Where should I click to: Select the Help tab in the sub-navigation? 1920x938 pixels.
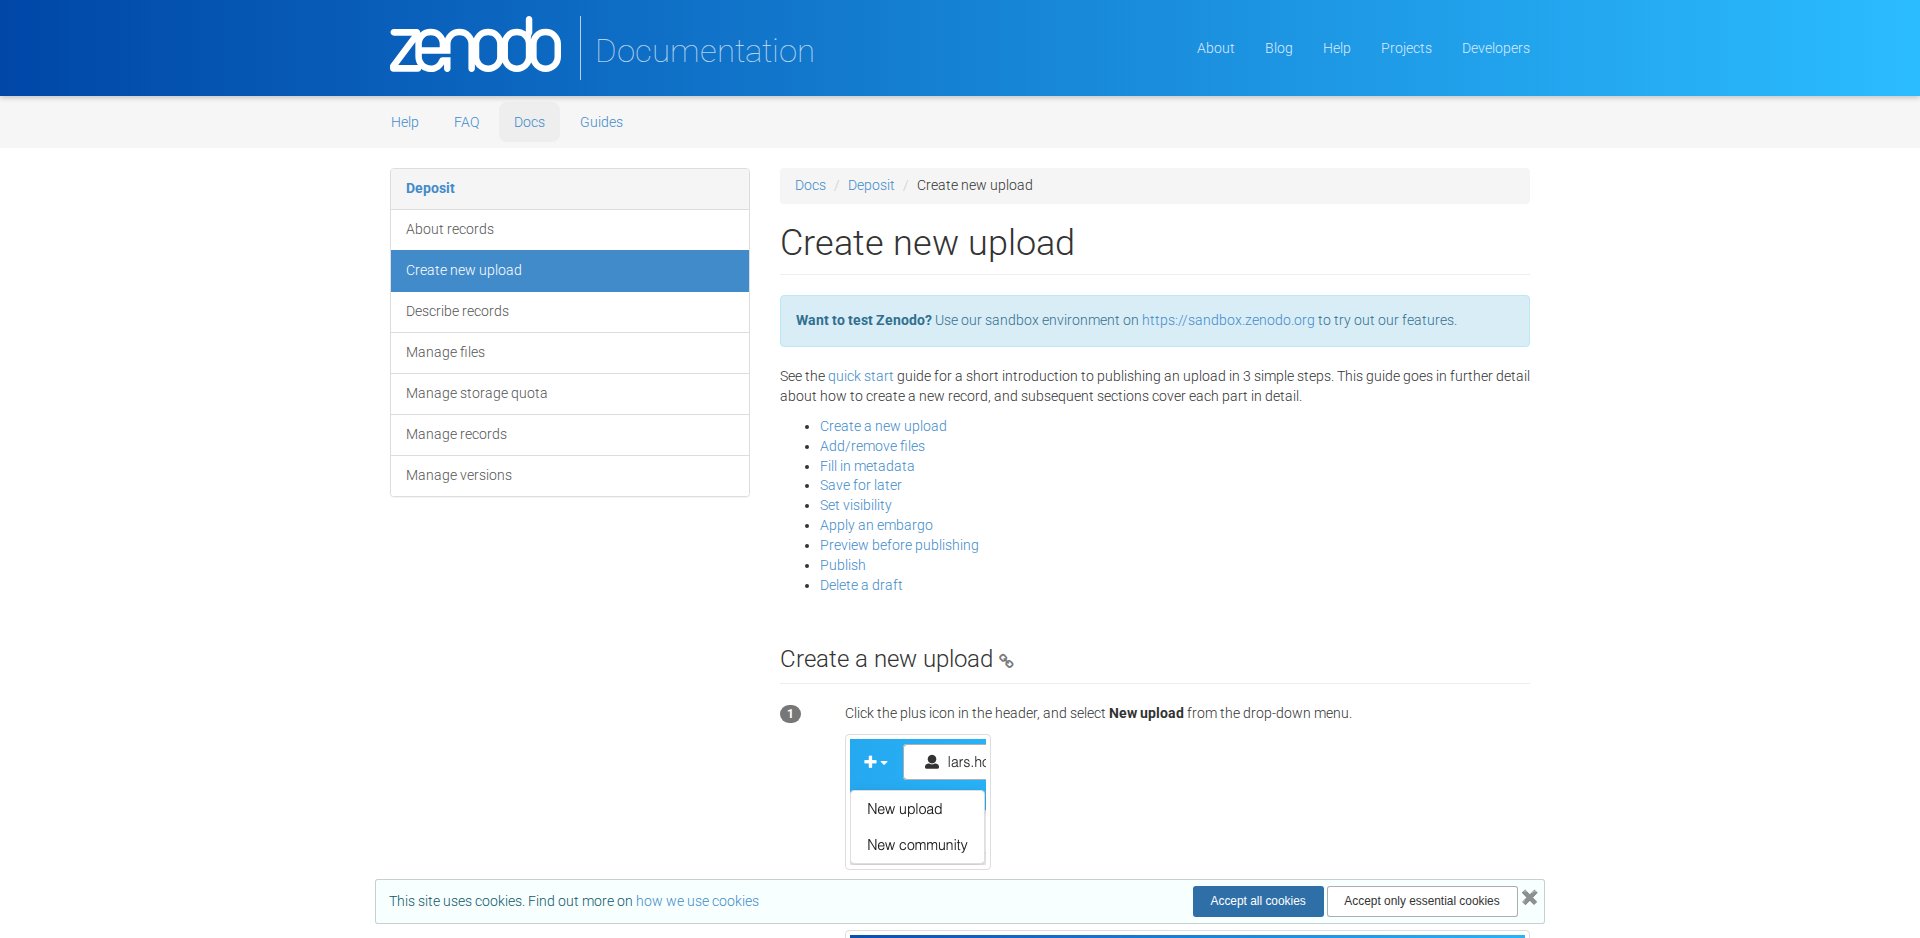[405, 122]
